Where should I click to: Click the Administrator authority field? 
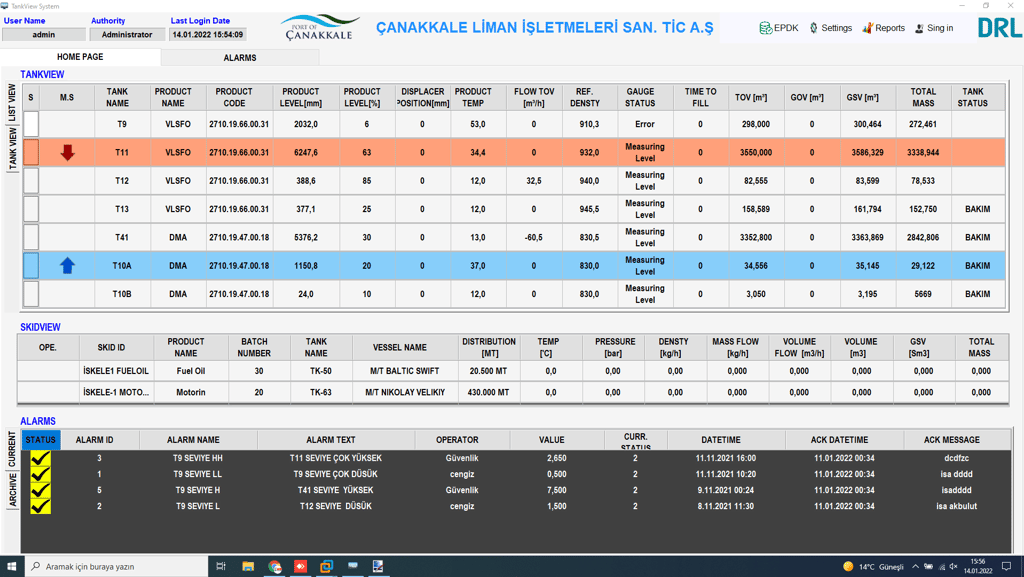pyautogui.click(x=127, y=35)
